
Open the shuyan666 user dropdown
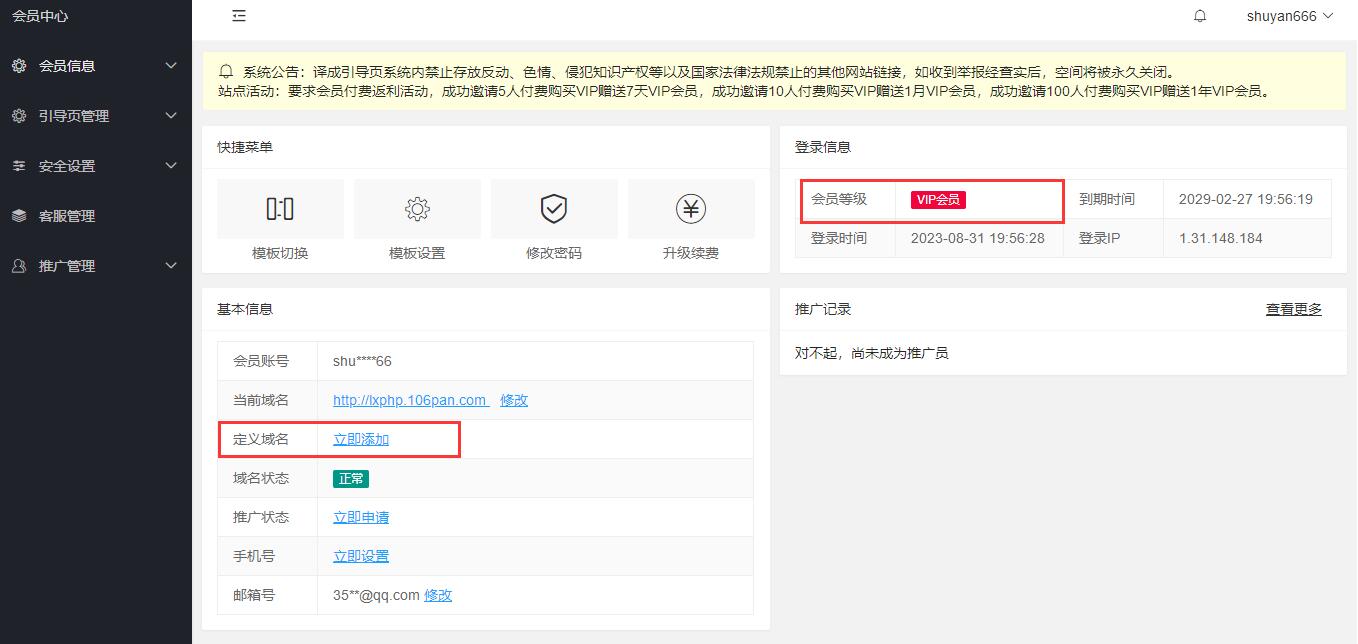tap(1289, 16)
